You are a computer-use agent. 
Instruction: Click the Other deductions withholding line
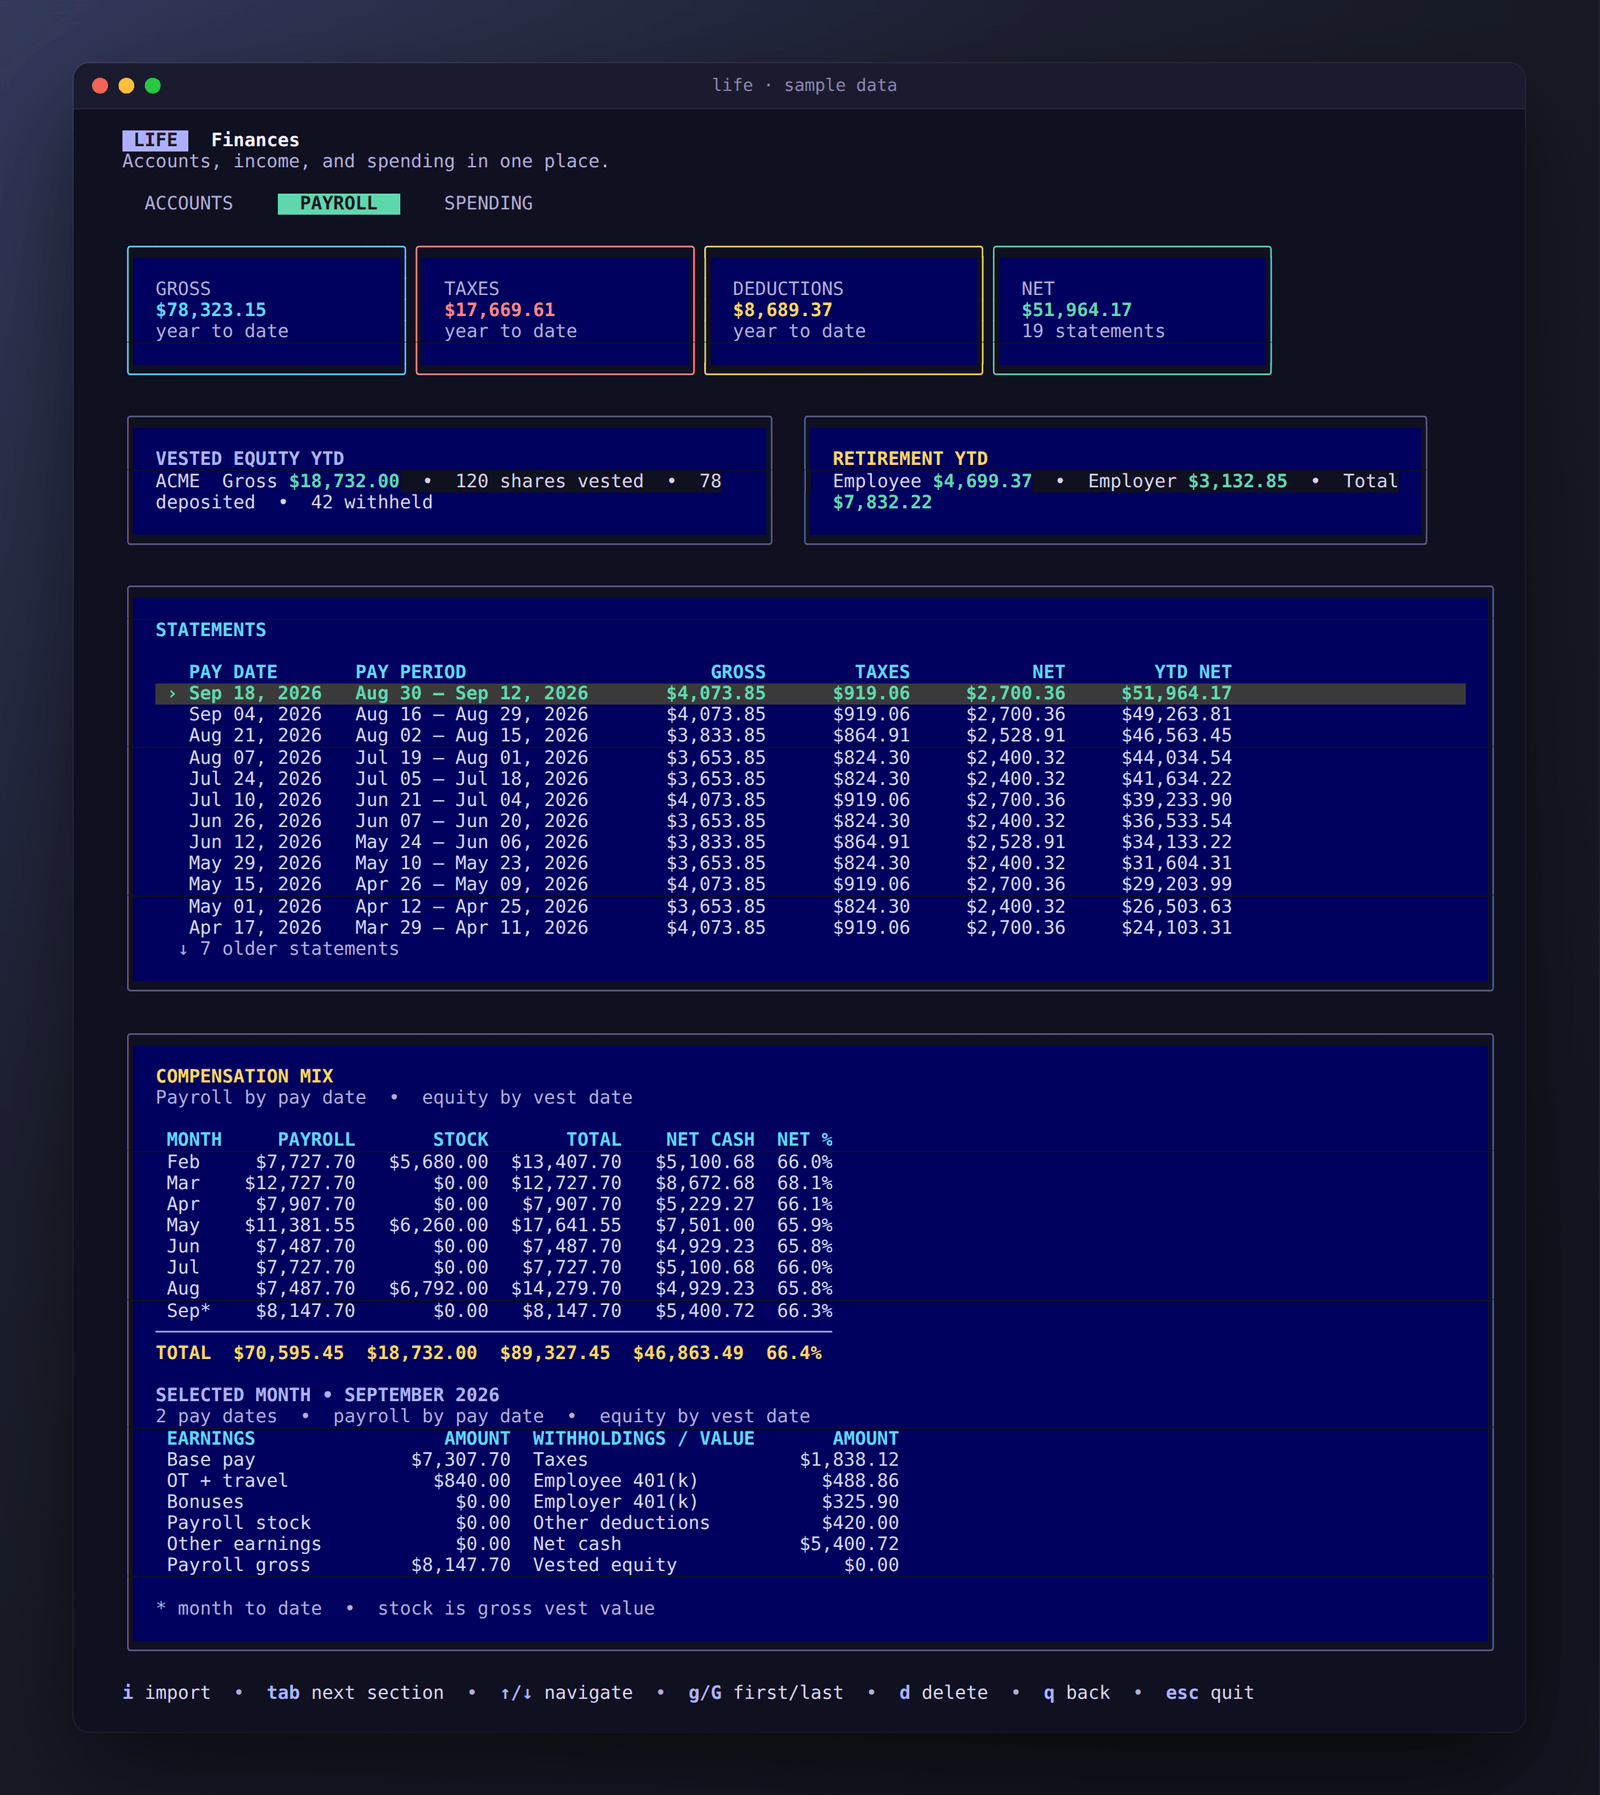click(x=716, y=1523)
